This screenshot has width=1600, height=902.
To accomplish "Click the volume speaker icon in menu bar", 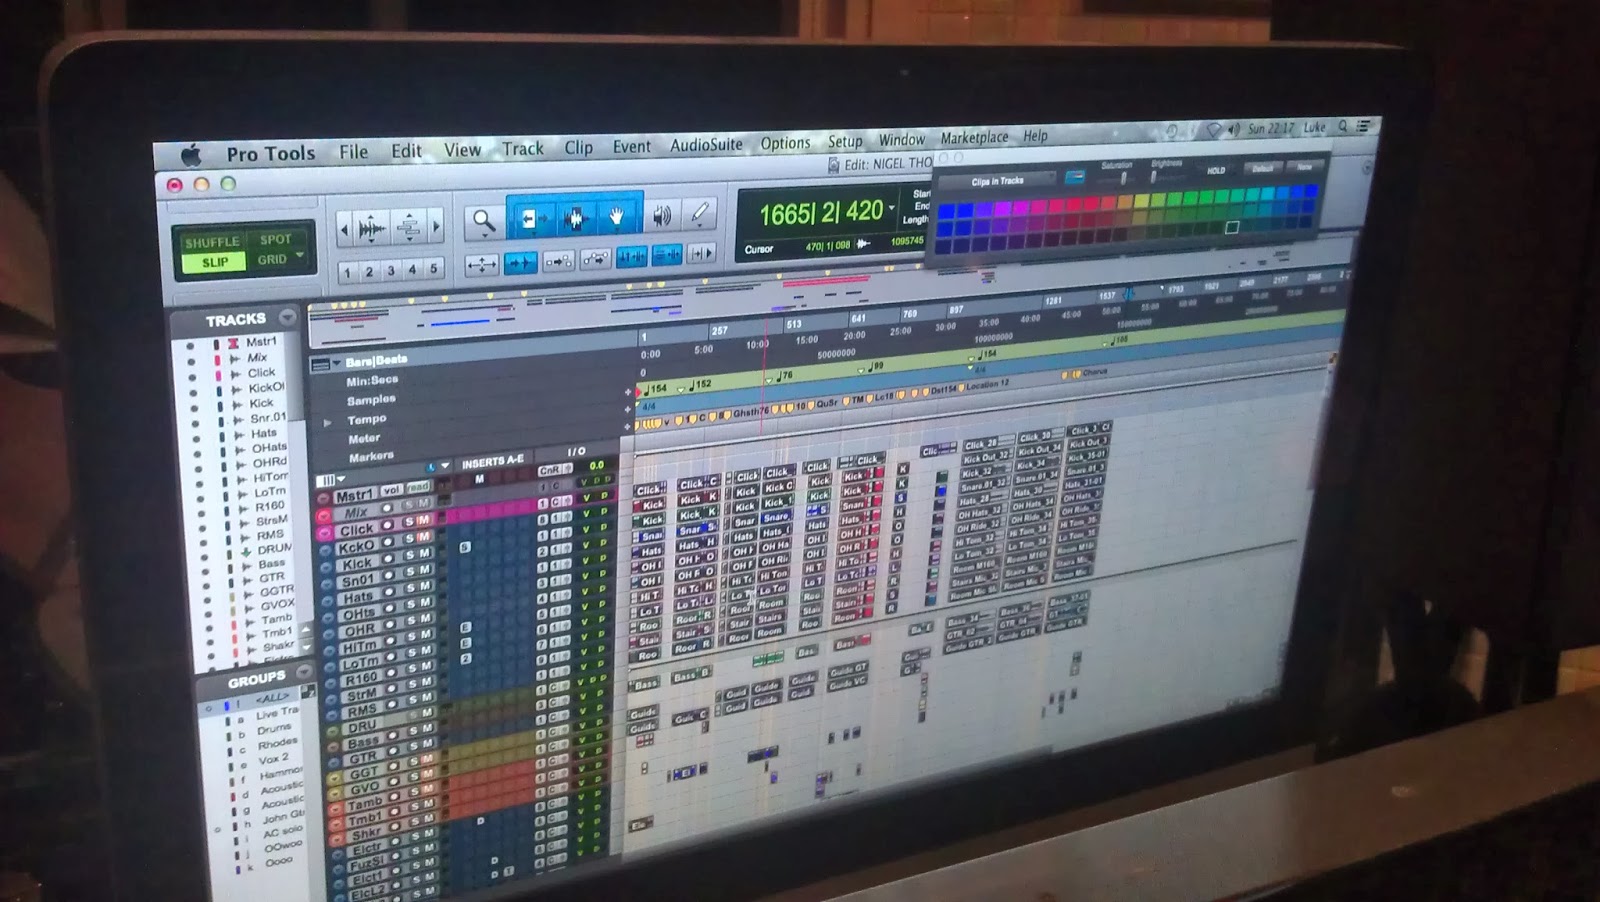I will (x=1234, y=129).
